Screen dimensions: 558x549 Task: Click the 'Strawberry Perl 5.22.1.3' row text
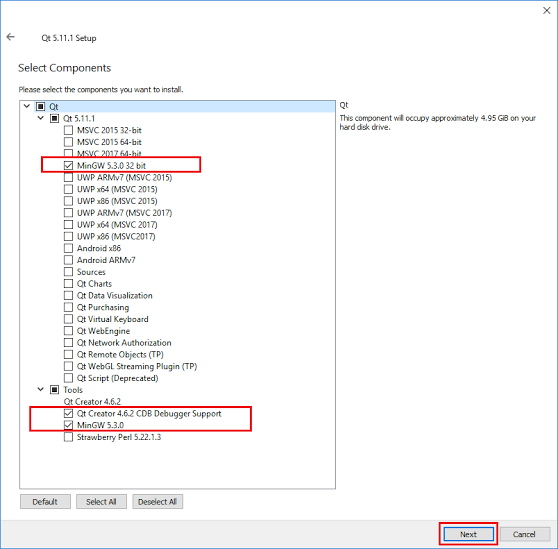coord(119,437)
